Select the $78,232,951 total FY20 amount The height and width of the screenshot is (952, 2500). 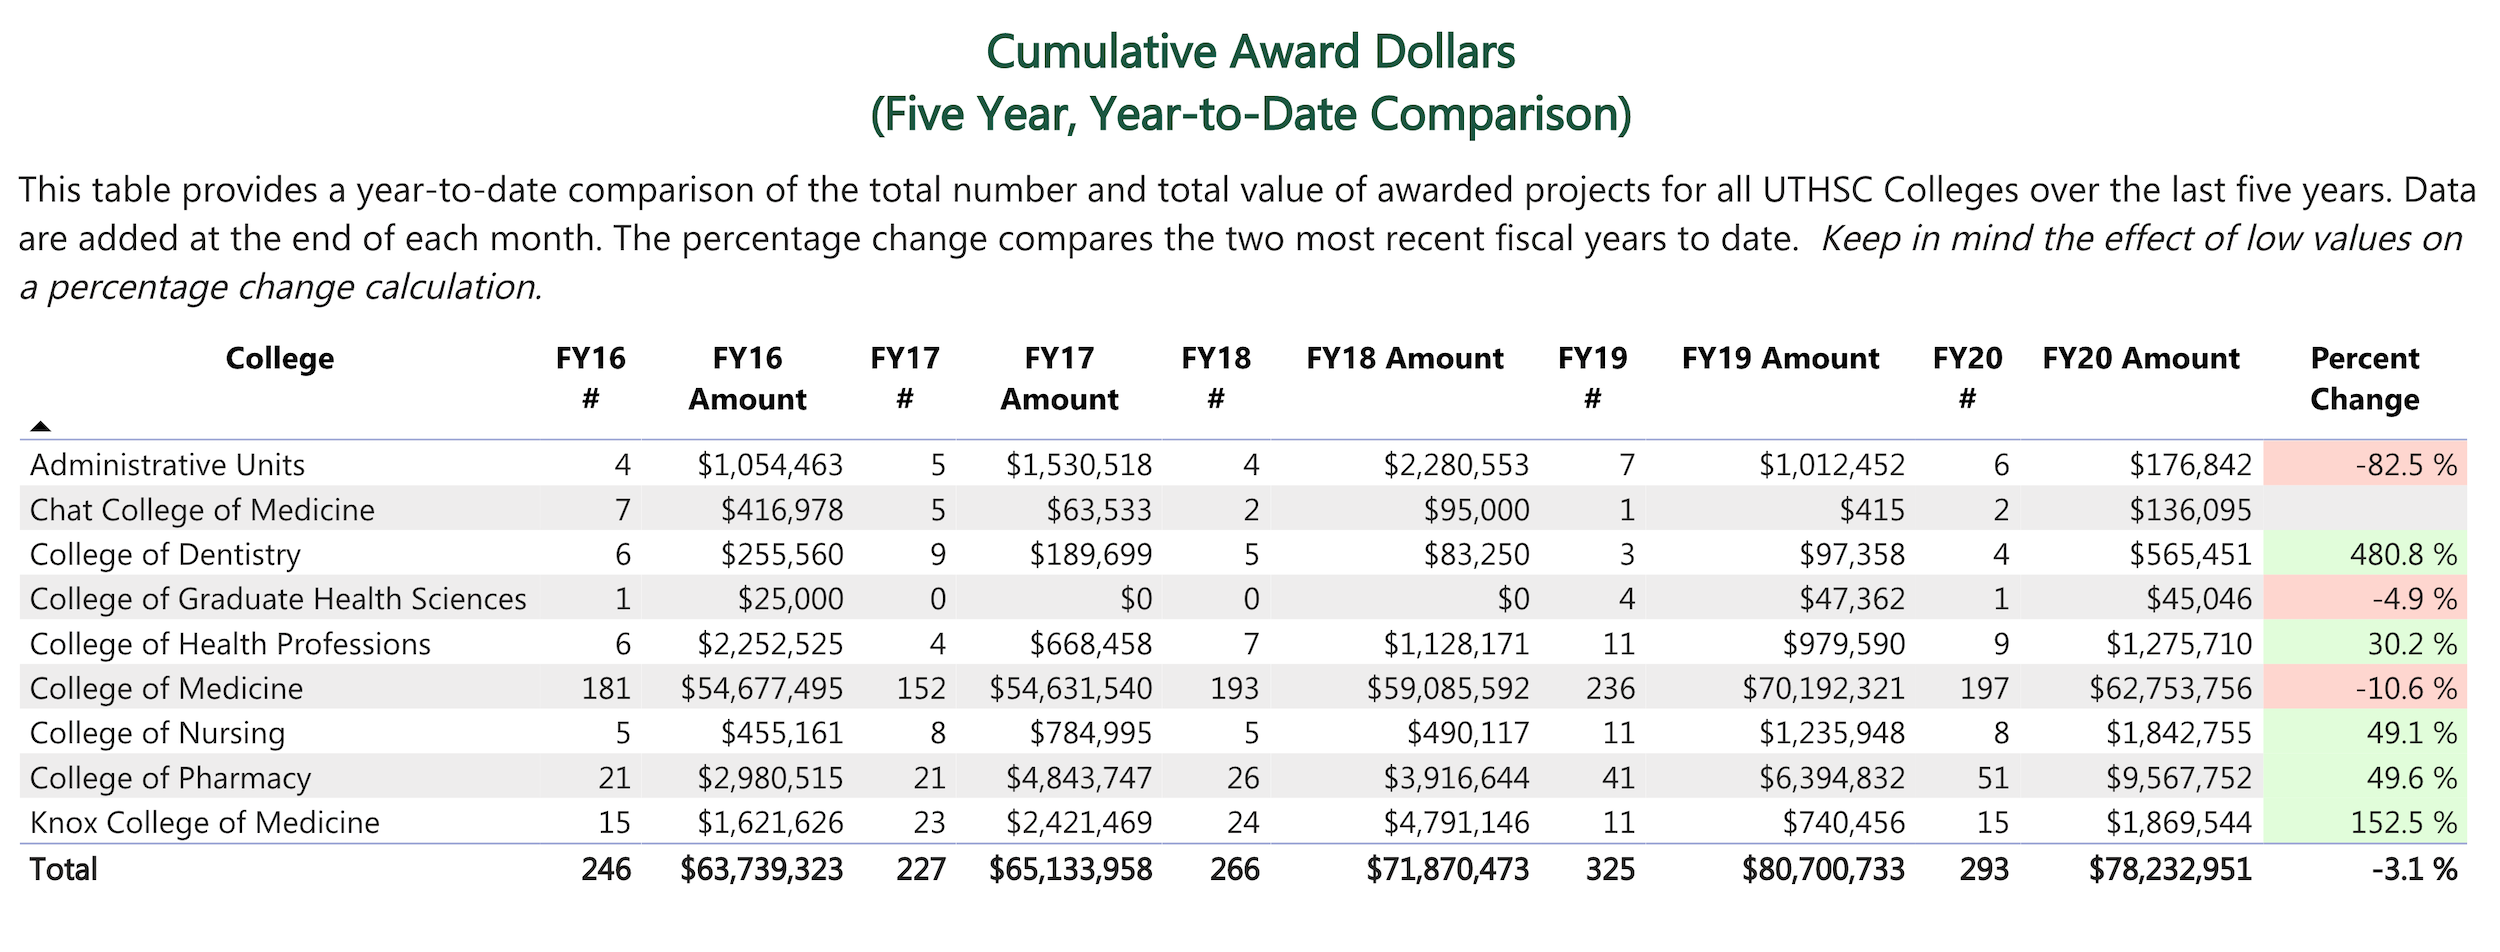[2169, 869]
